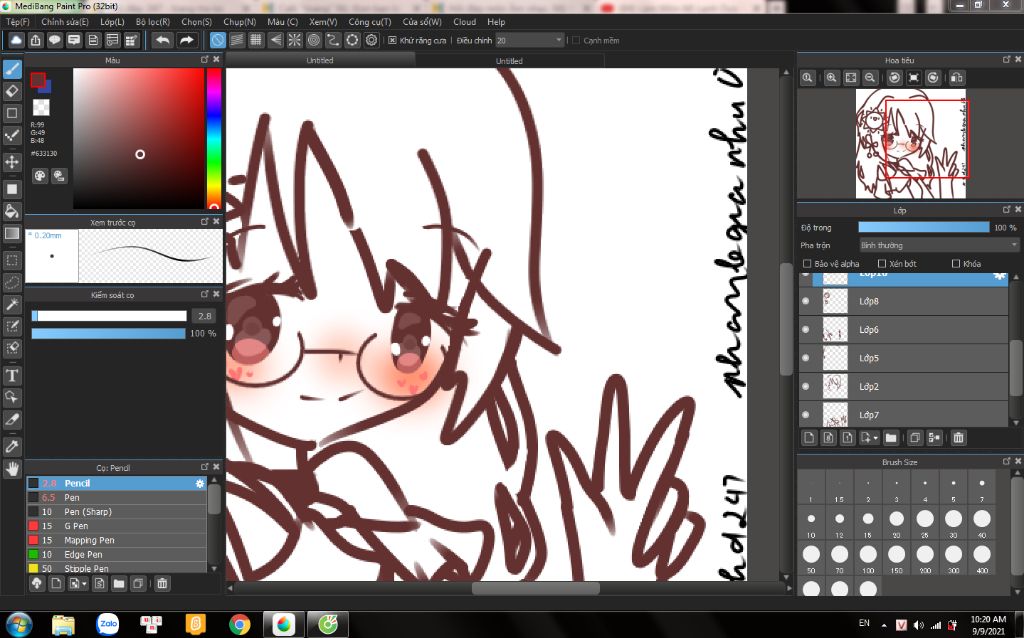Enable Khóa layer lock checkbox
This screenshot has height=638, width=1024.
pyautogui.click(x=956, y=264)
